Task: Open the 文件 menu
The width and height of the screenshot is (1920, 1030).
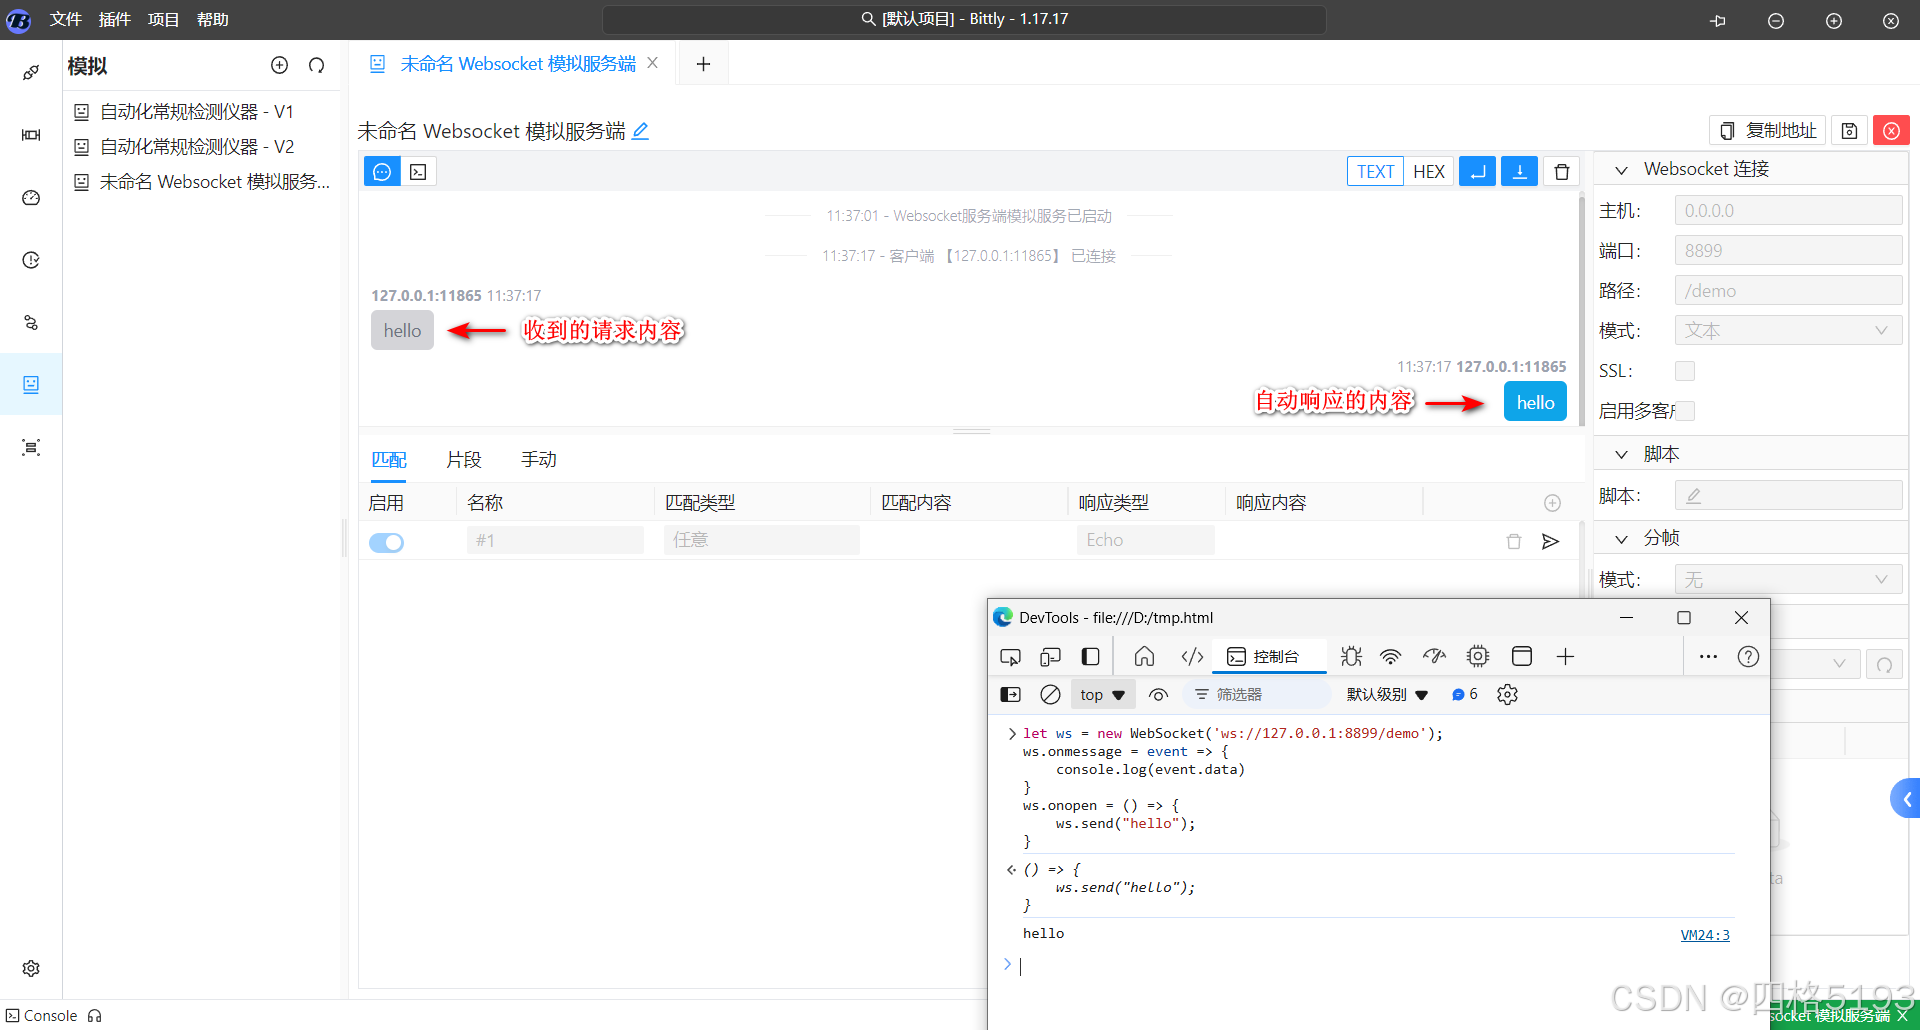Action: point(66,19)
